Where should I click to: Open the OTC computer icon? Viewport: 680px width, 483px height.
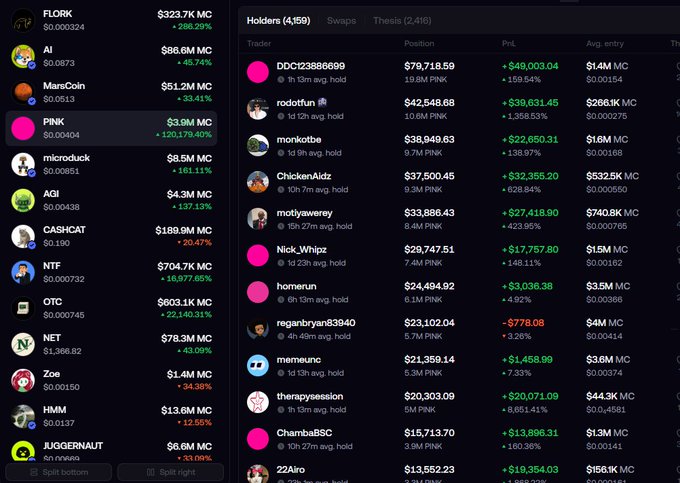coord(23,308)
